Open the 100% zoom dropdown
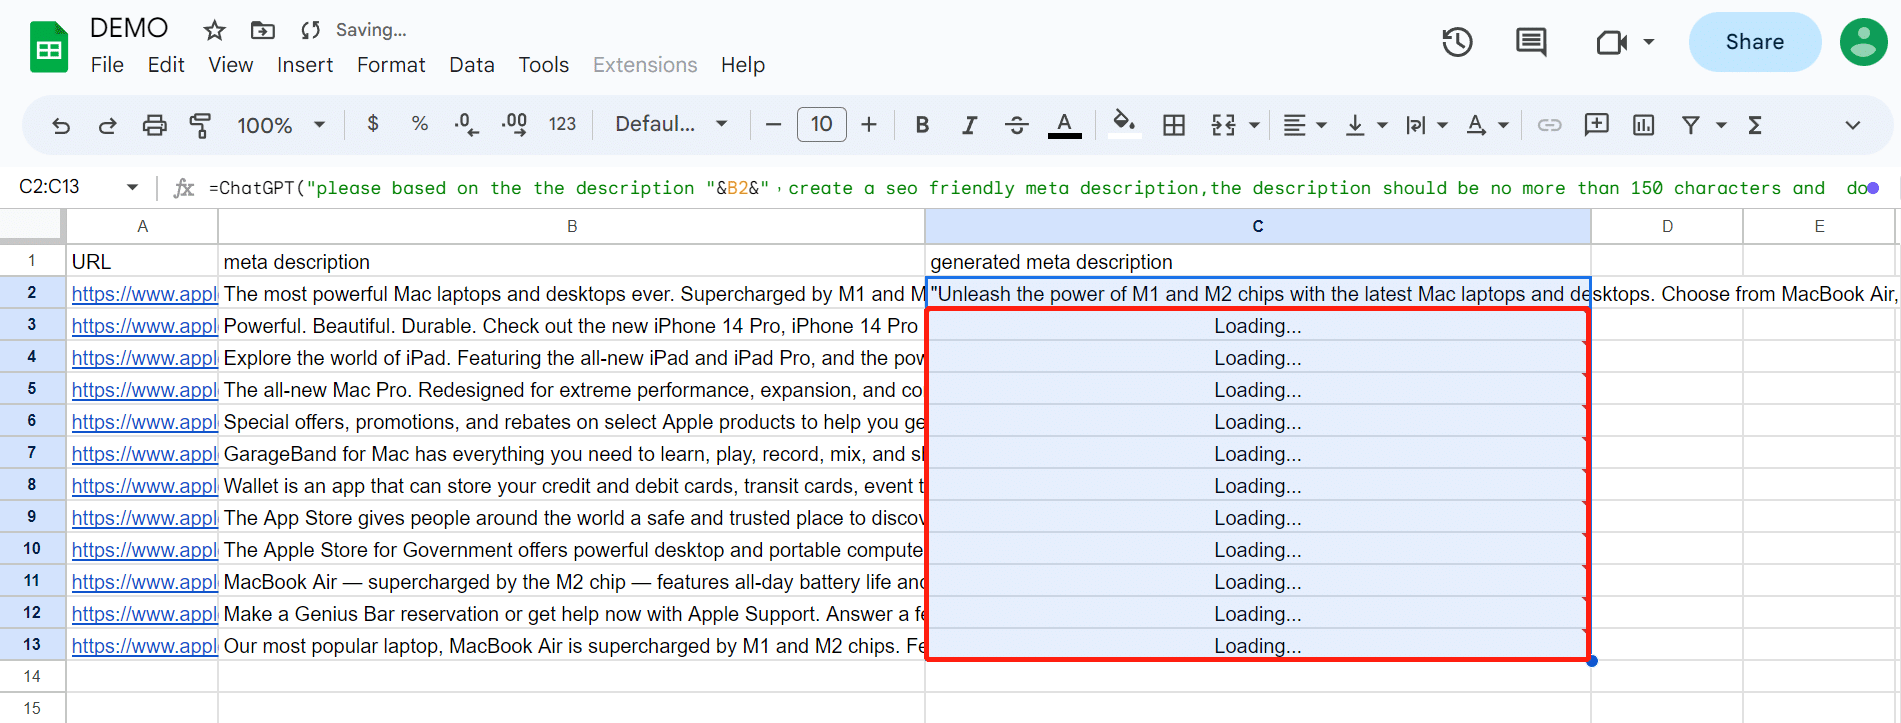The width and height of the screenshot is (1901, 723). pos(280,125)
